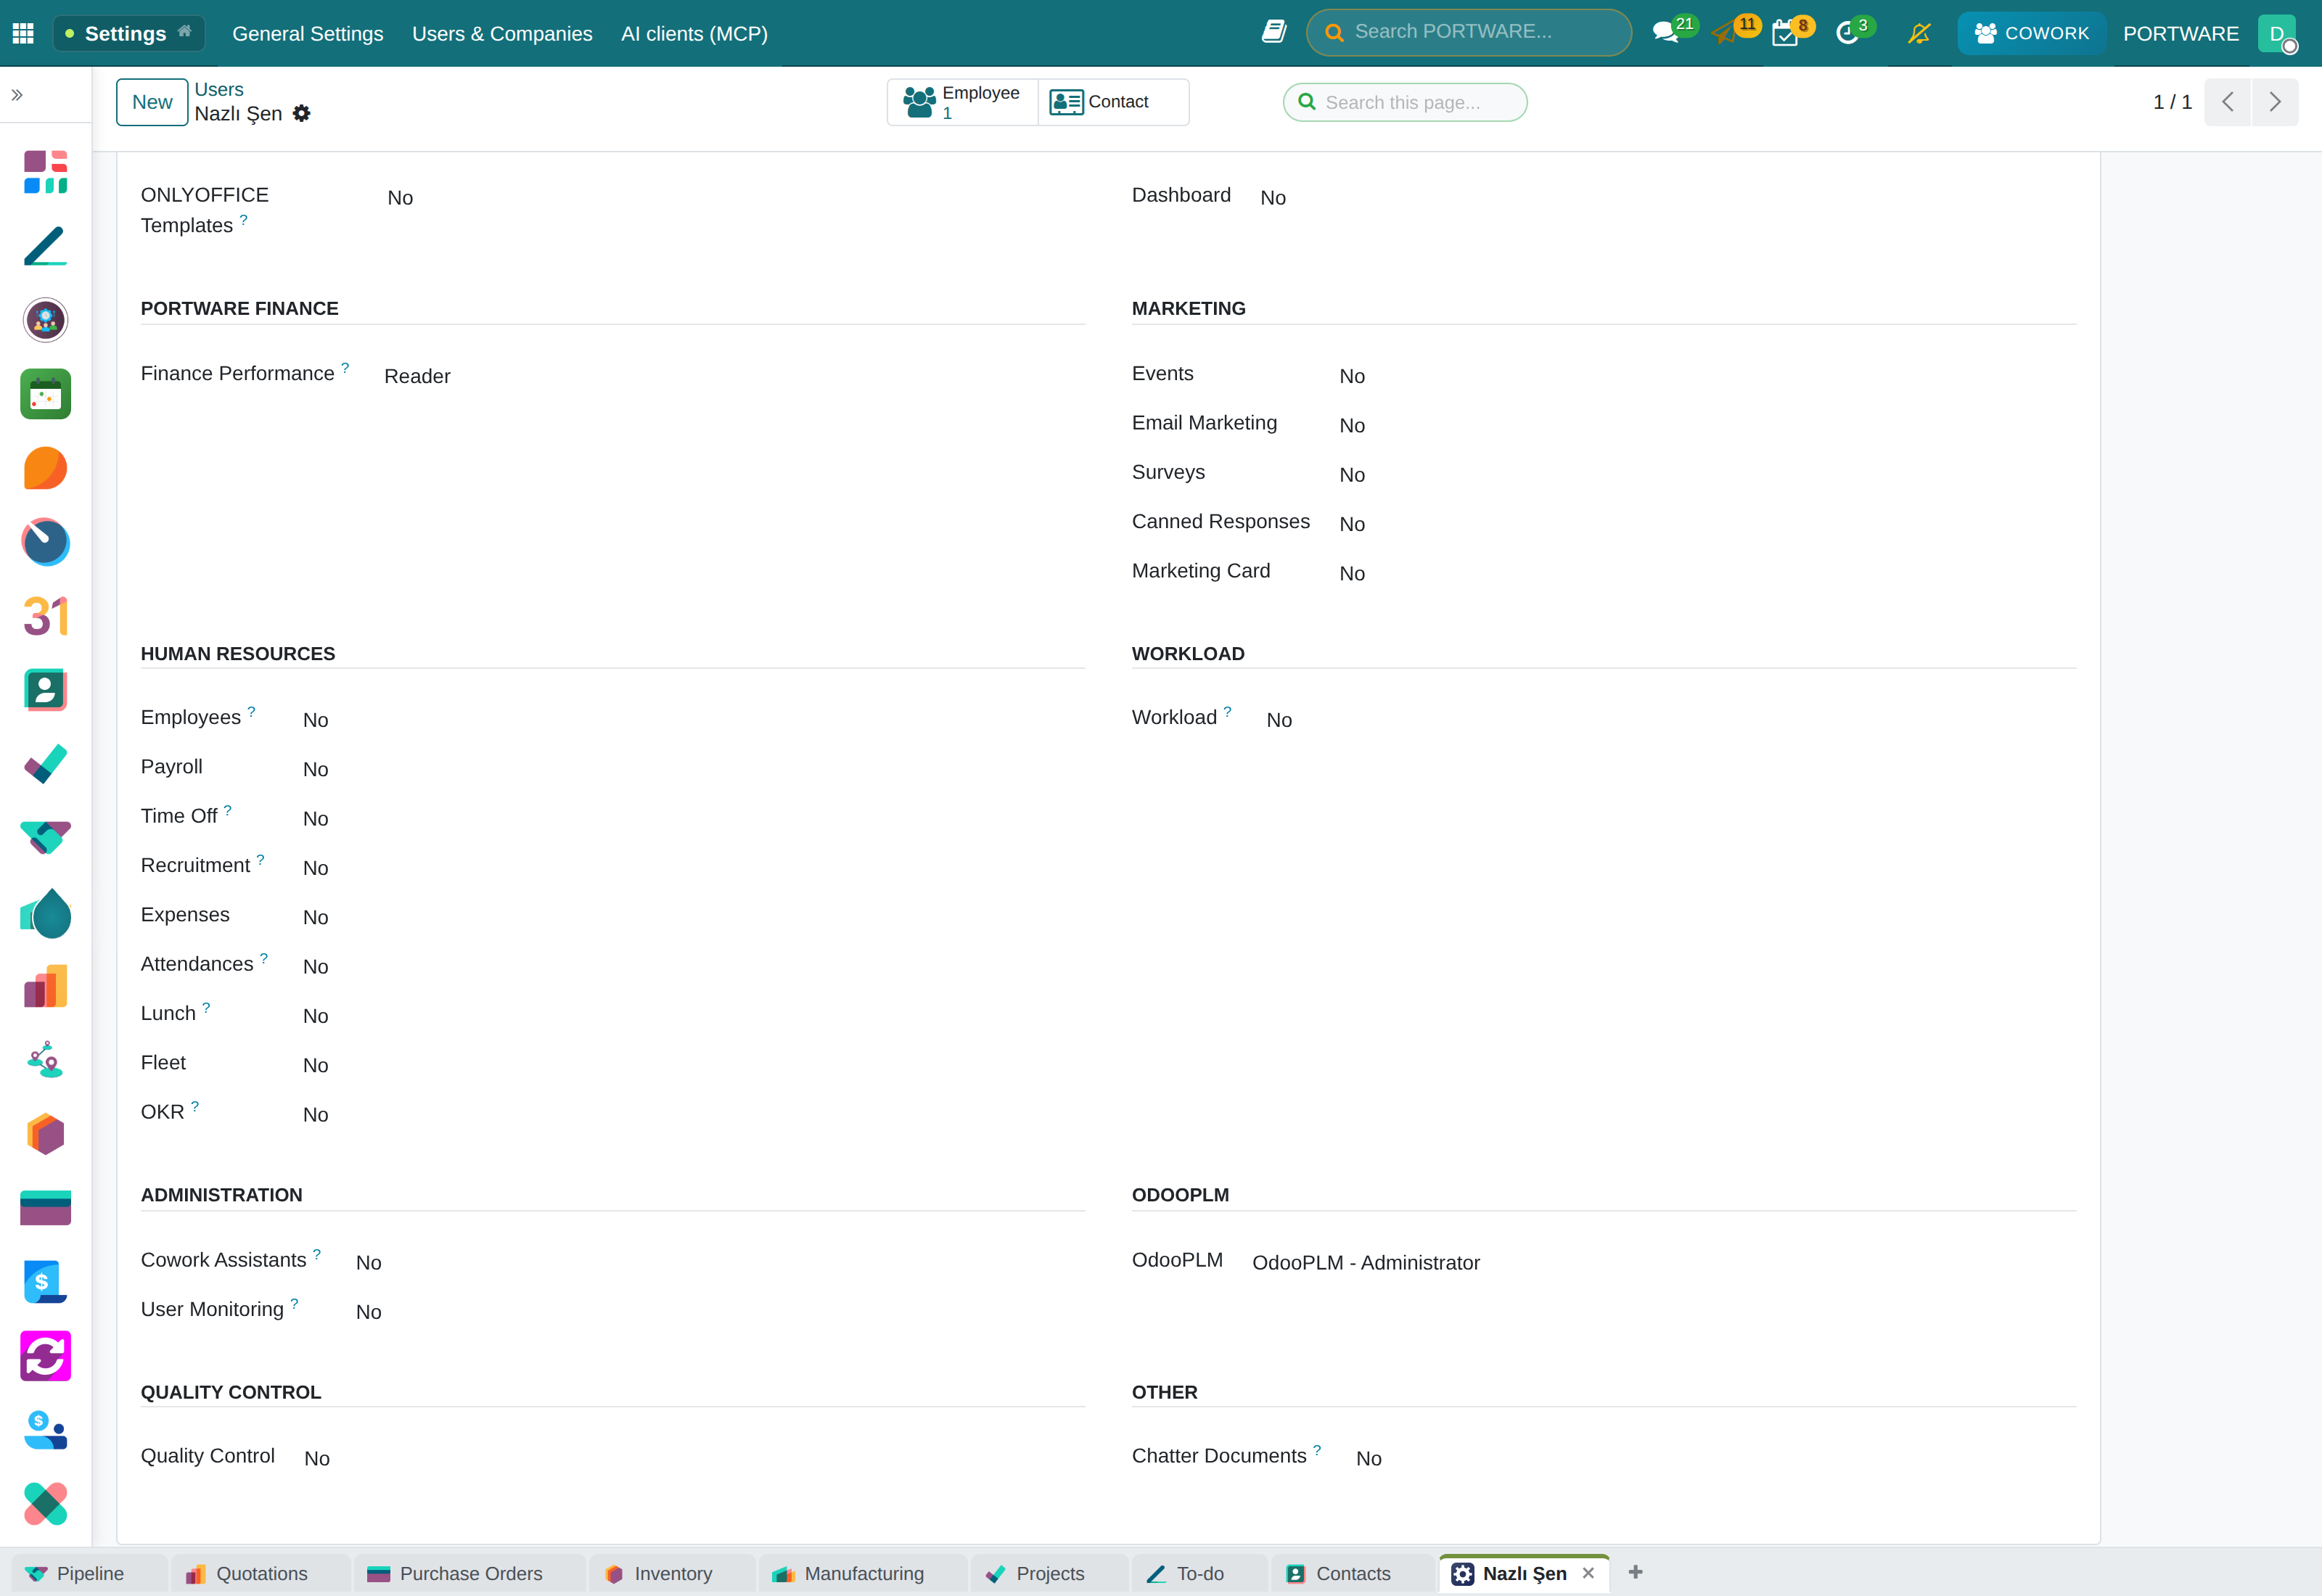2322x1596 pixels.
Task: Click Finance Performance value Reader
Action: click(x=417, y=376)
